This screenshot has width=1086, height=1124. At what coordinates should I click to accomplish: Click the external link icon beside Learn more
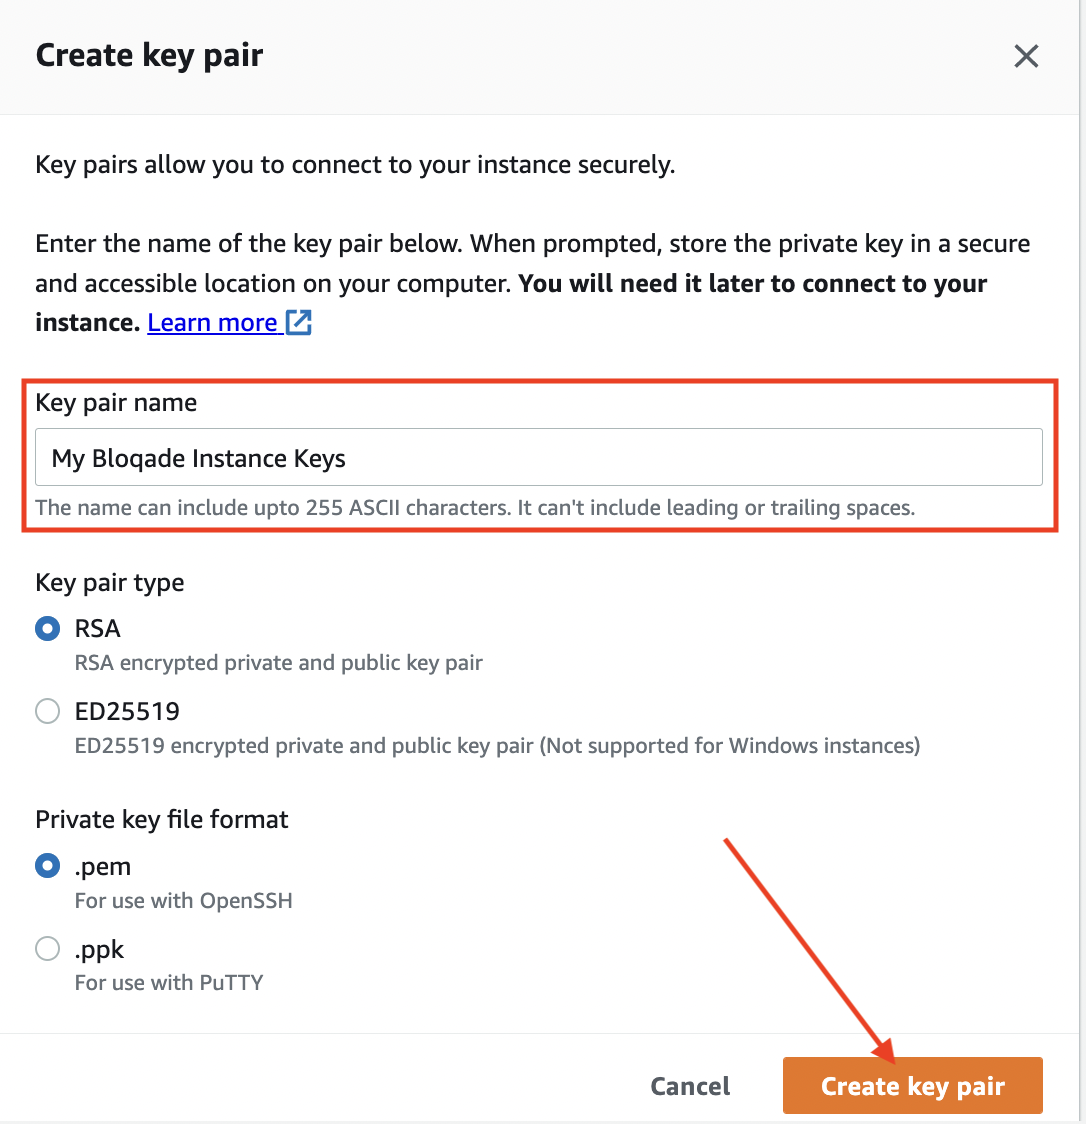pyautogui.click(x=298, y=323)
